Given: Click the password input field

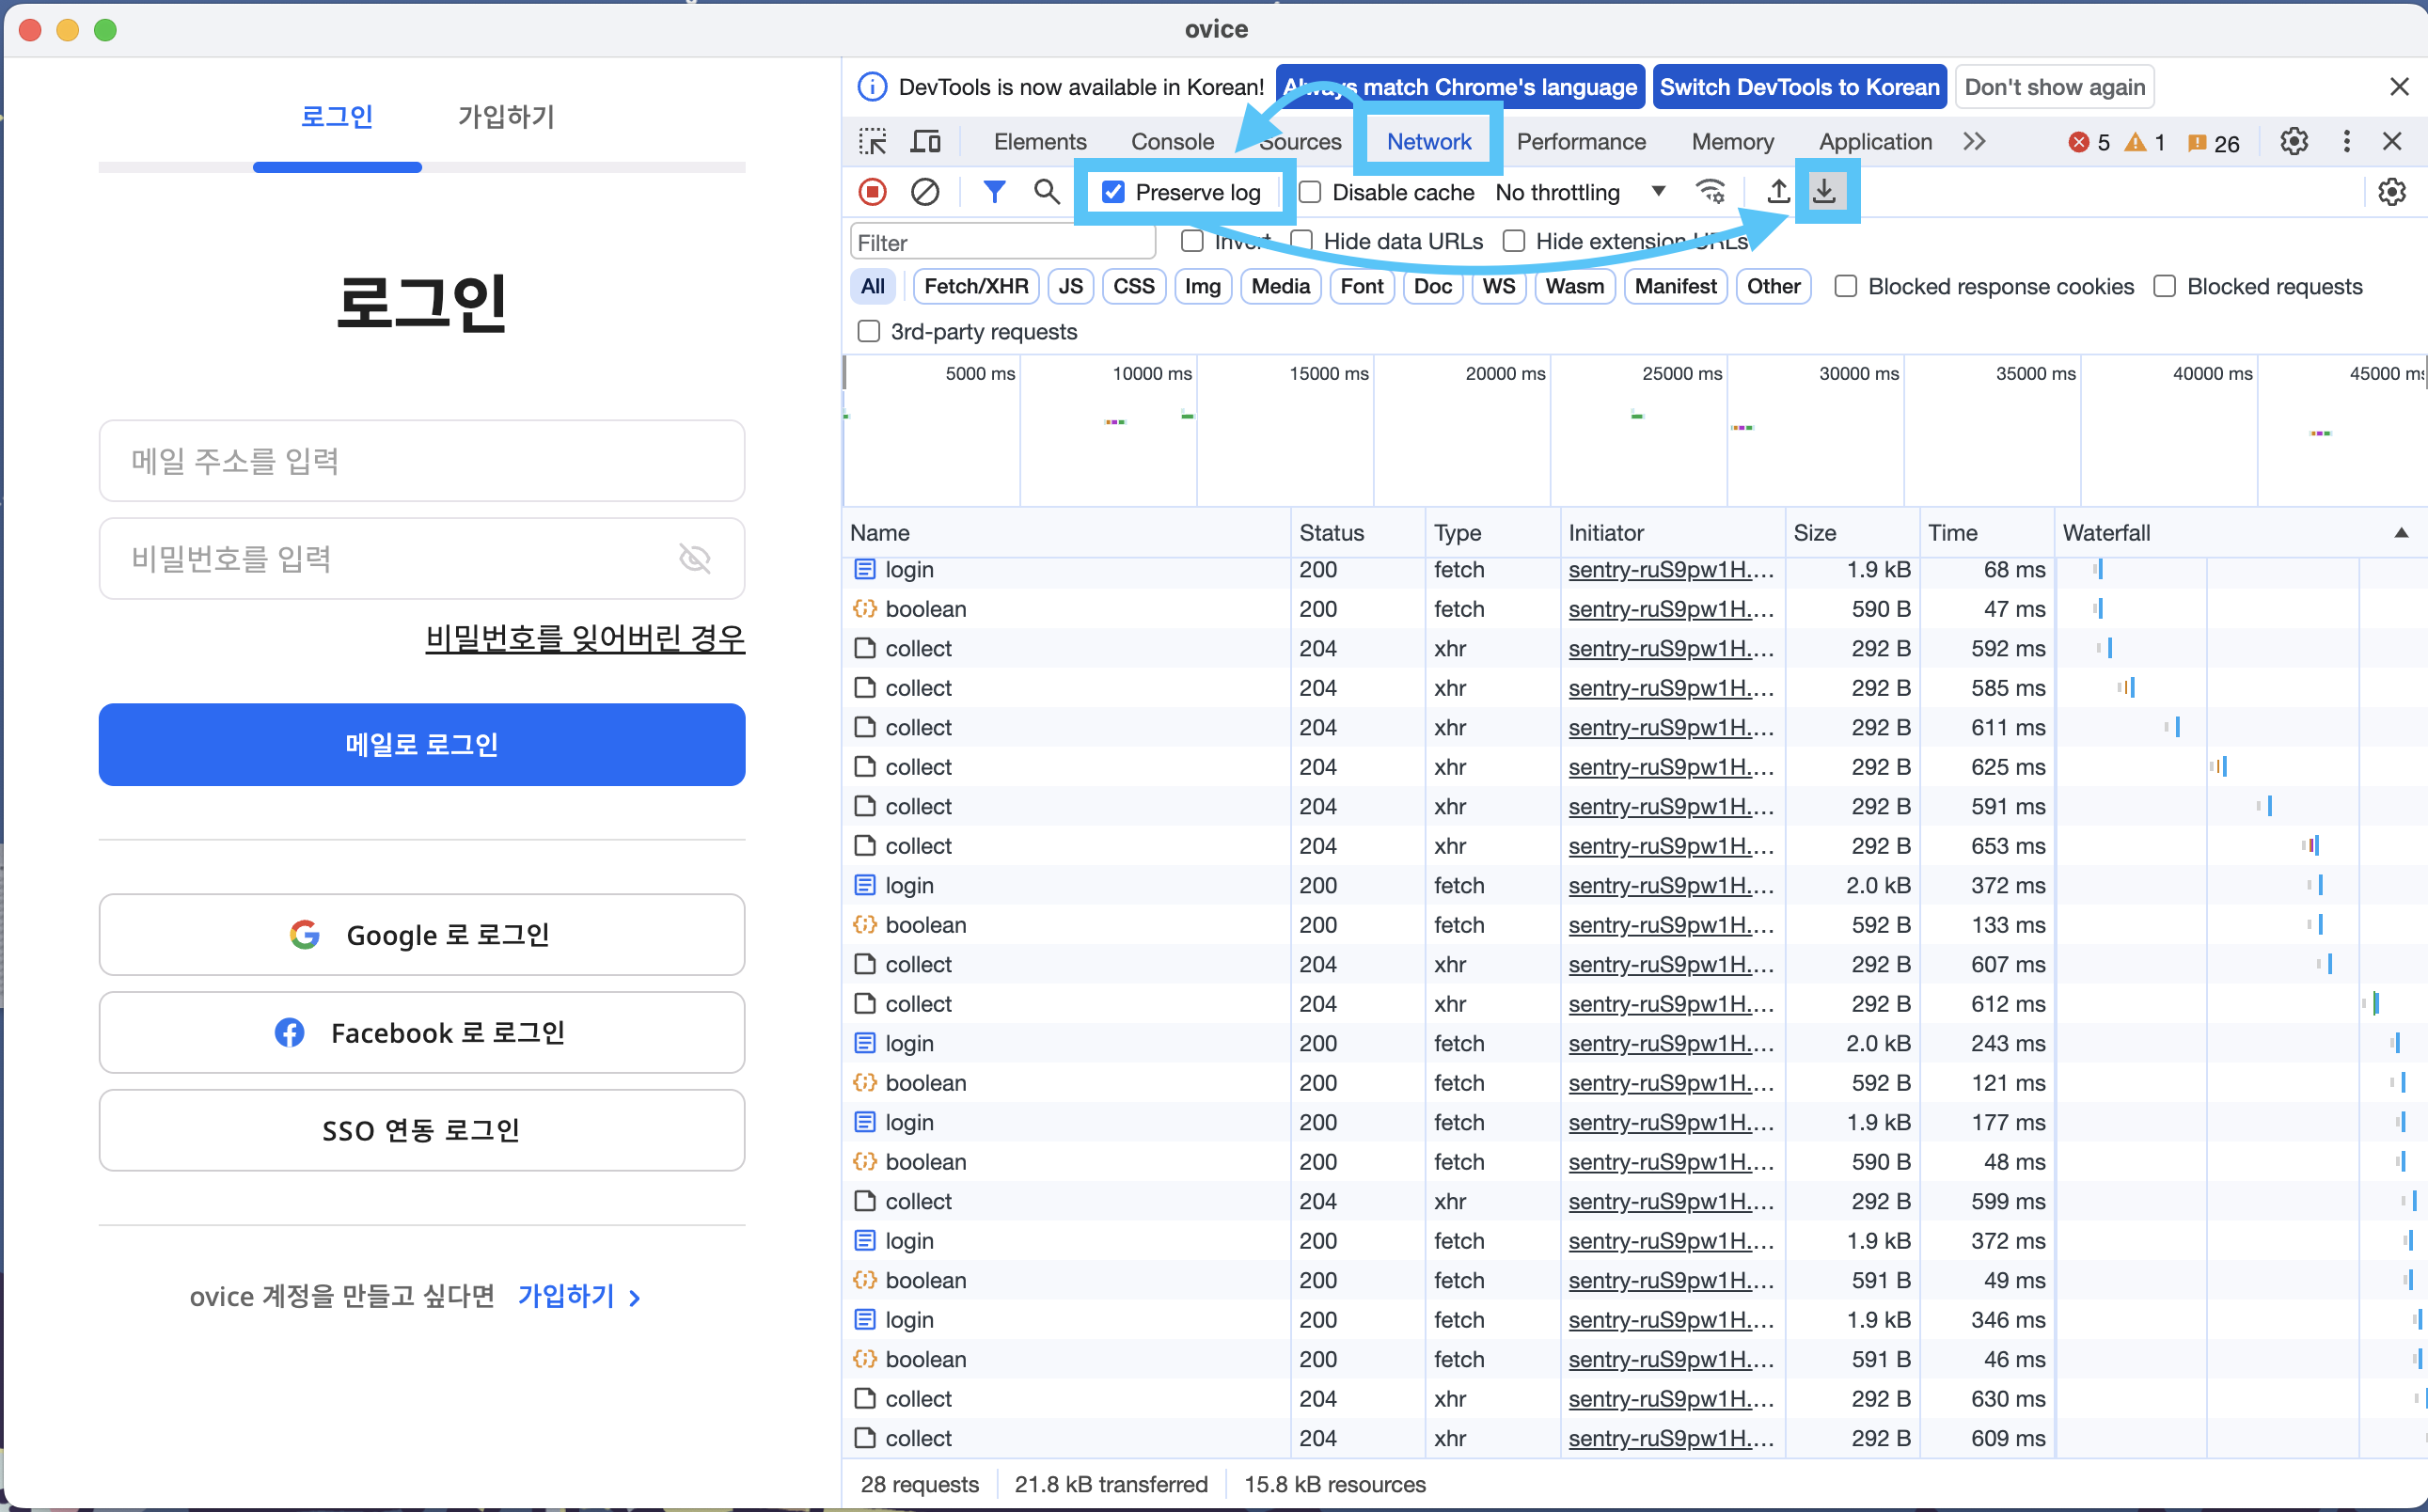Looking at the screenshot, I should point(422,558).
